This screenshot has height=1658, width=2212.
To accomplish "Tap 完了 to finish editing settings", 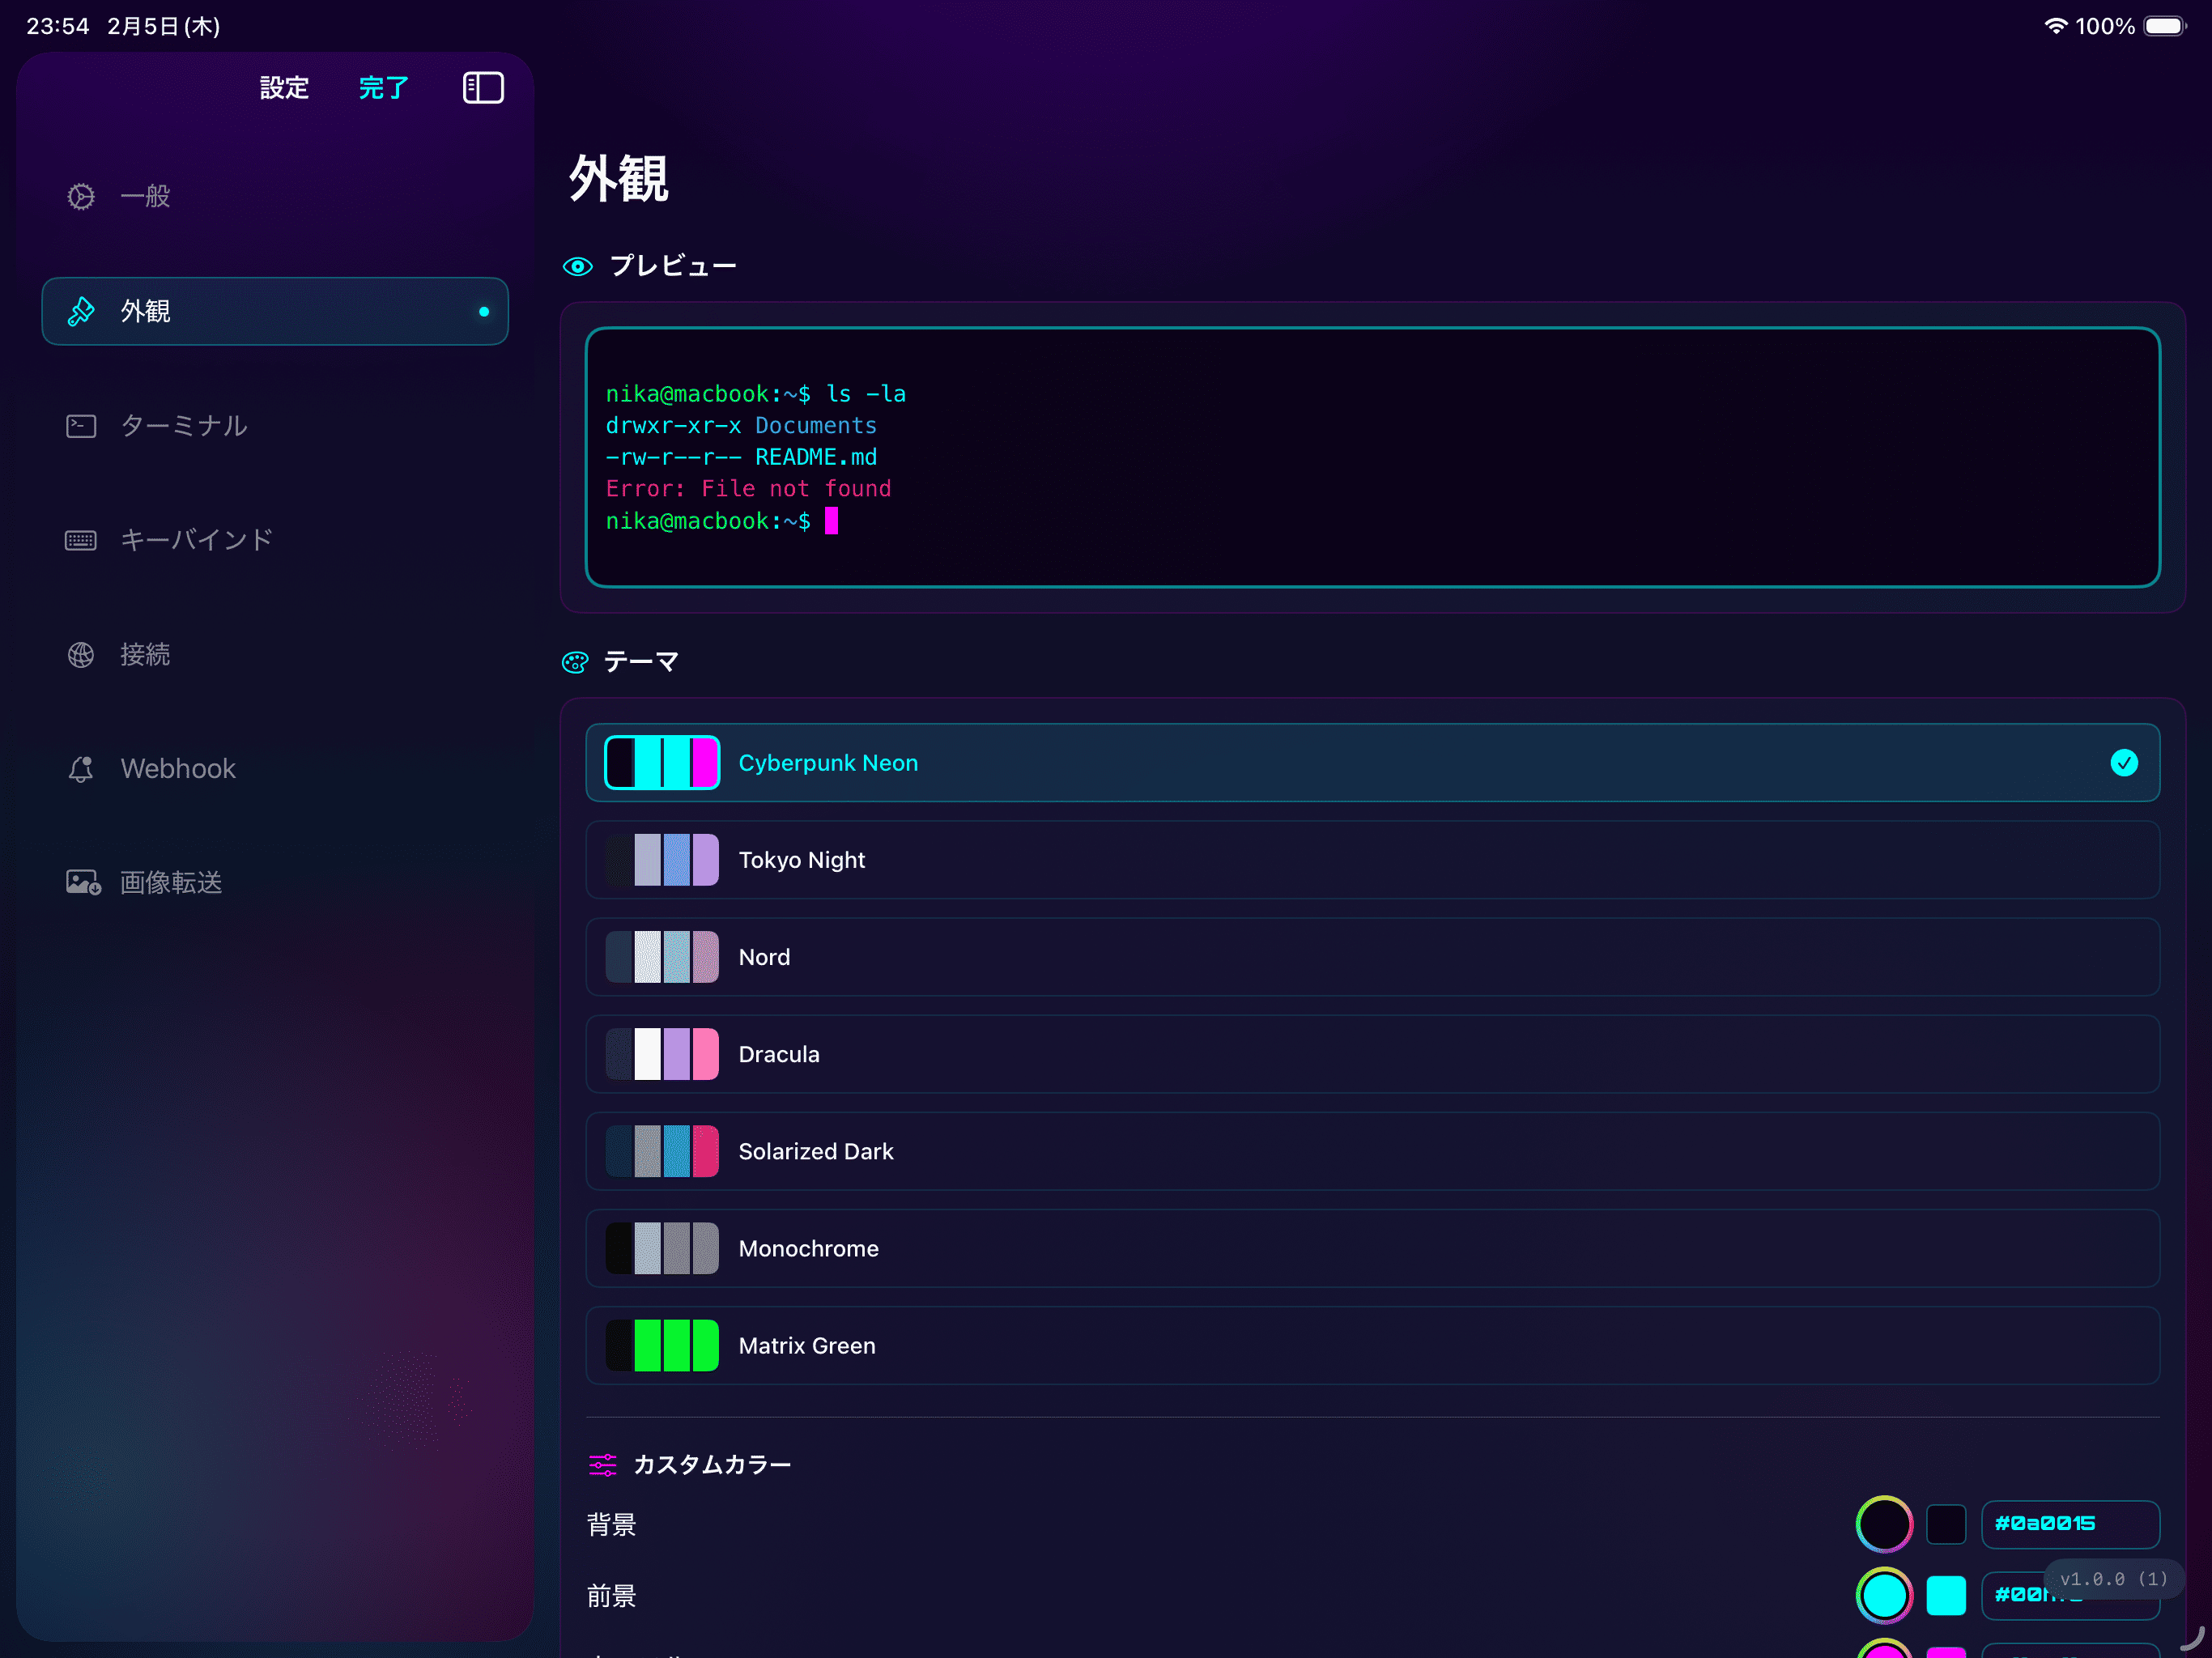I will click(x=383, y=87).
